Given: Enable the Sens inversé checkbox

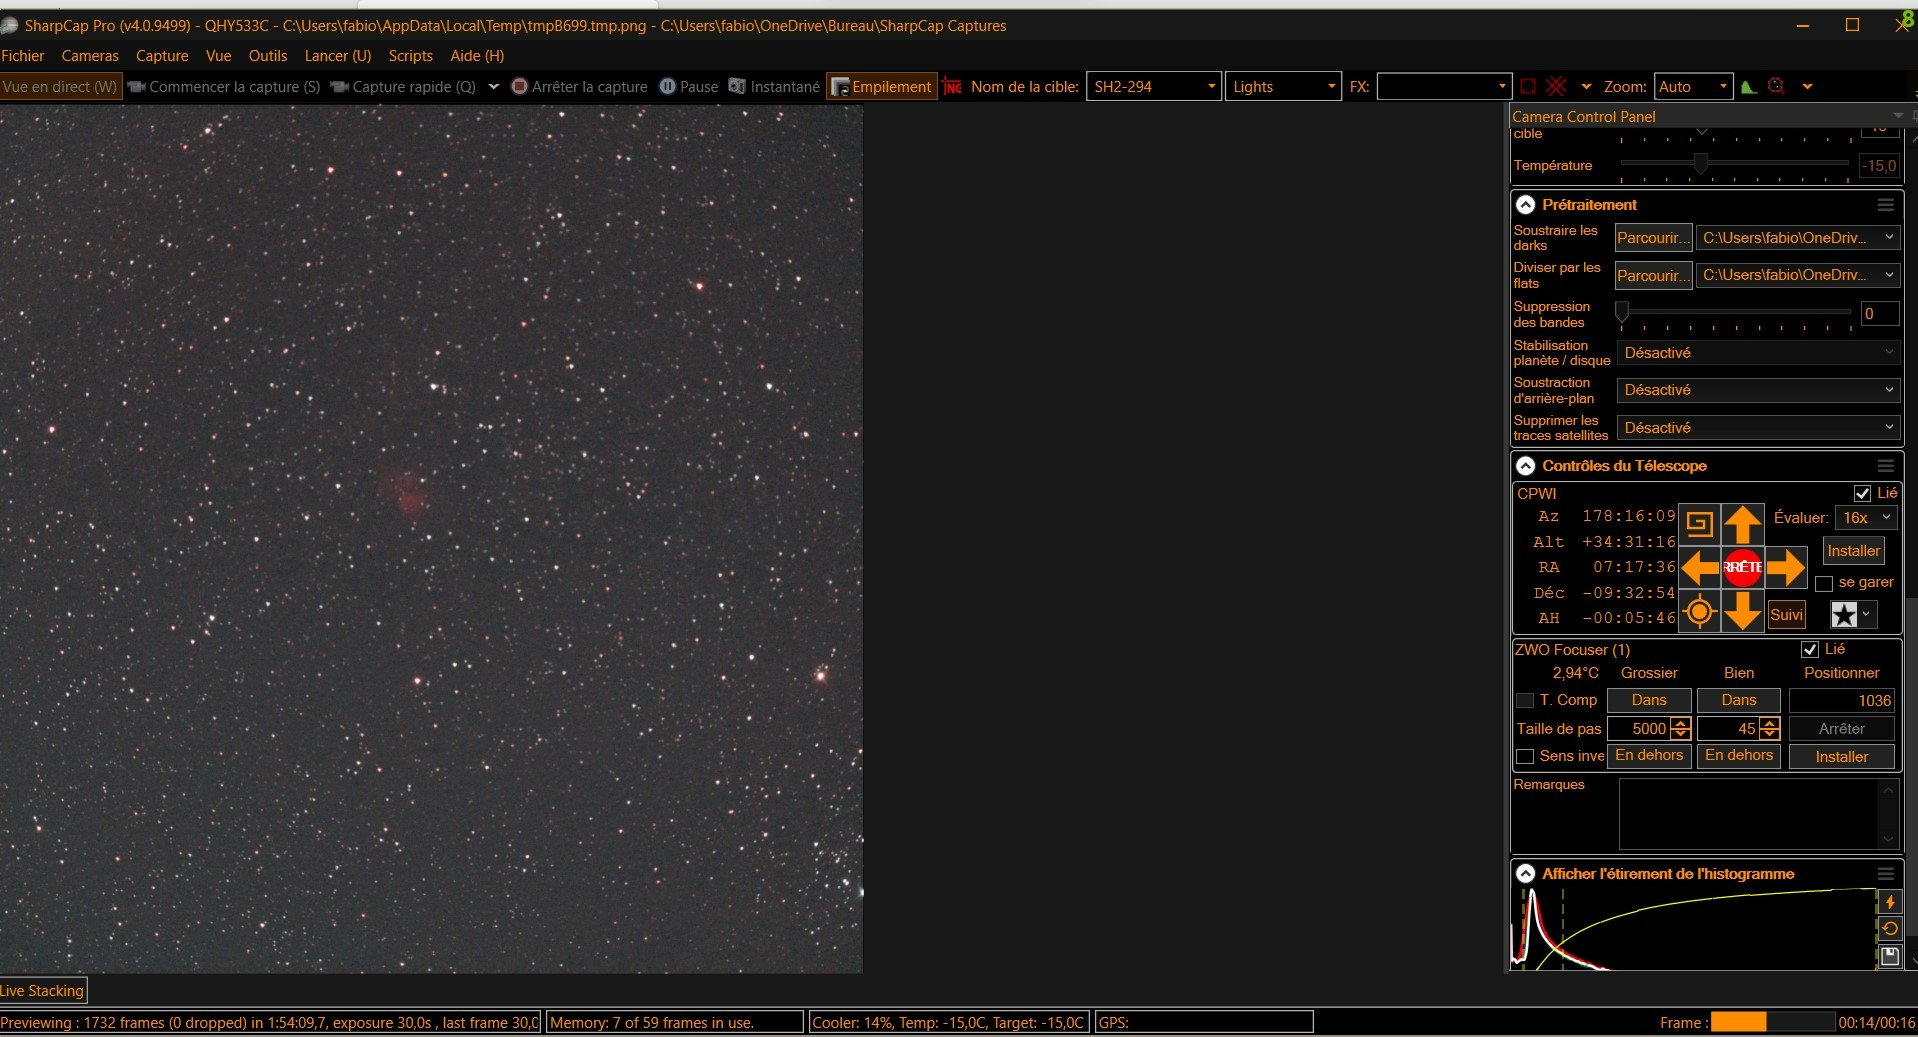Looking at the screenshot, I should pyautogui.click(x=1525, y=757).
